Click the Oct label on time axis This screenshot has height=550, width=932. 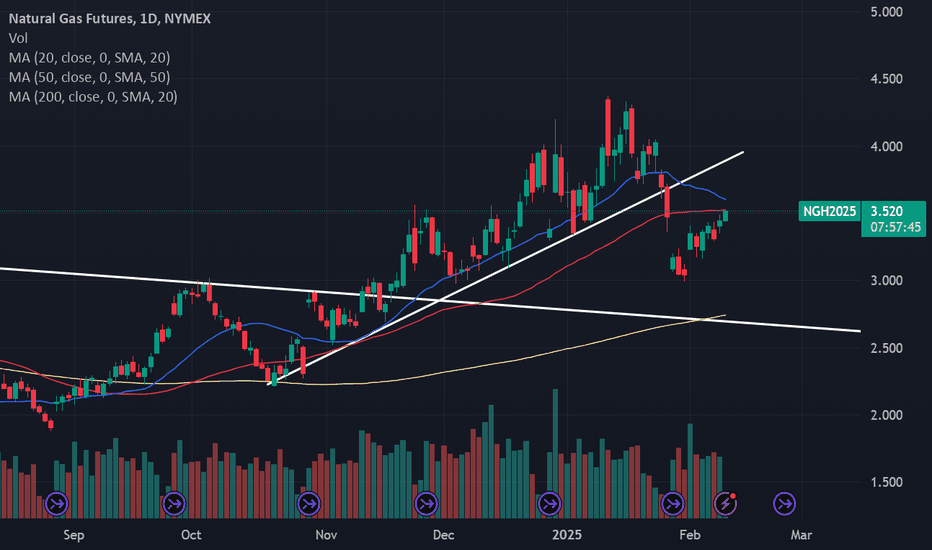[x=191, y=535]
